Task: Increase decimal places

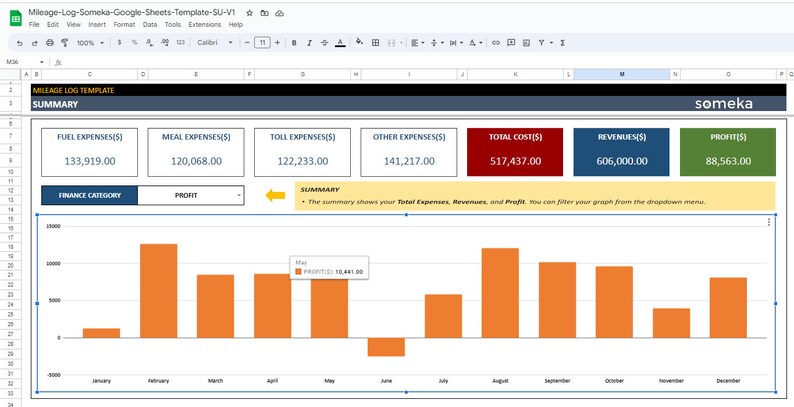Action: [165, 43]
